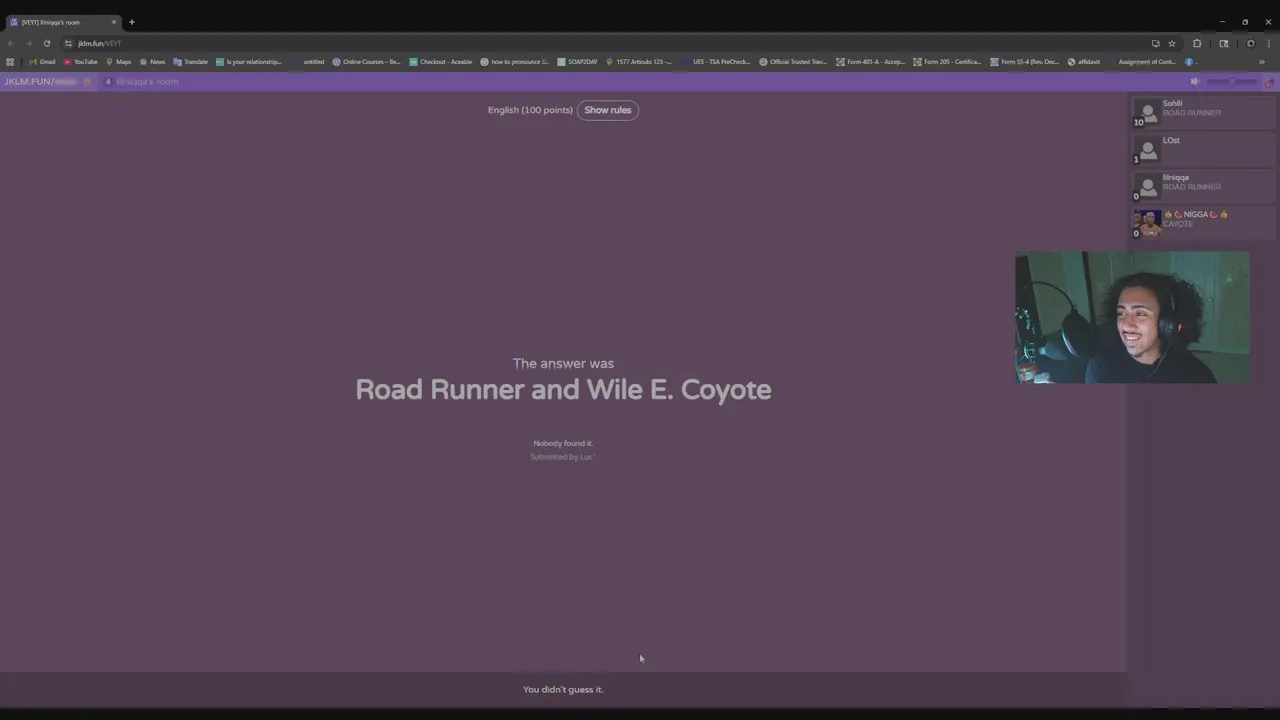Click Sohlil's avatar icon
Viewport: 1280px width, 720px height.
point(1148,112)
